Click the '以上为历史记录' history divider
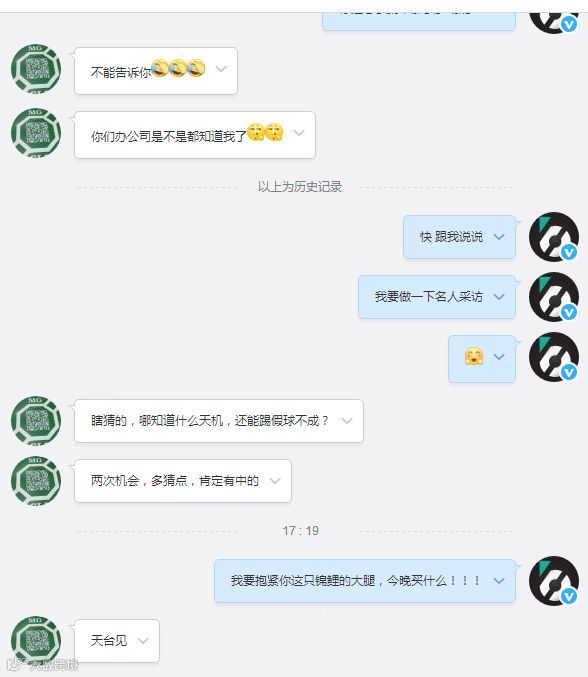This screenshot has width=588, height=677. pos(300,187)
